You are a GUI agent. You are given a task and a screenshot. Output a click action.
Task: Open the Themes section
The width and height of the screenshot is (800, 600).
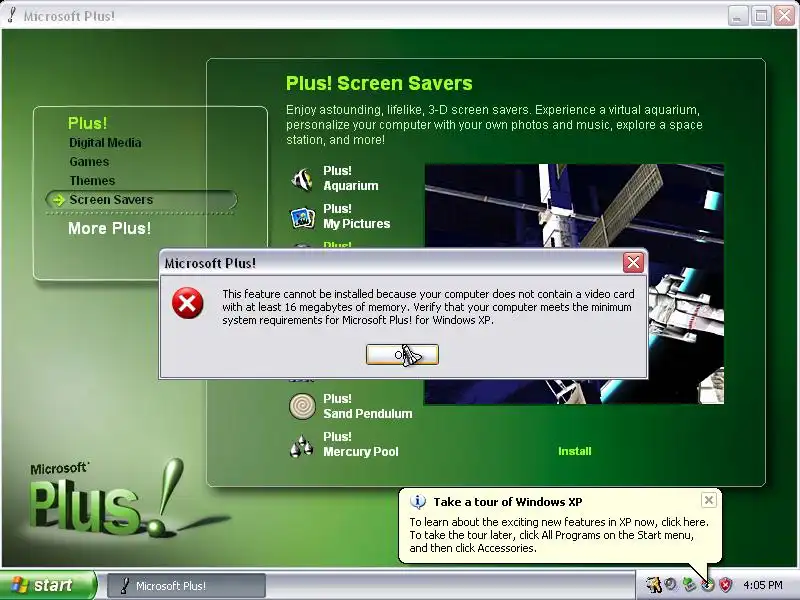click(x=92, y=181)
